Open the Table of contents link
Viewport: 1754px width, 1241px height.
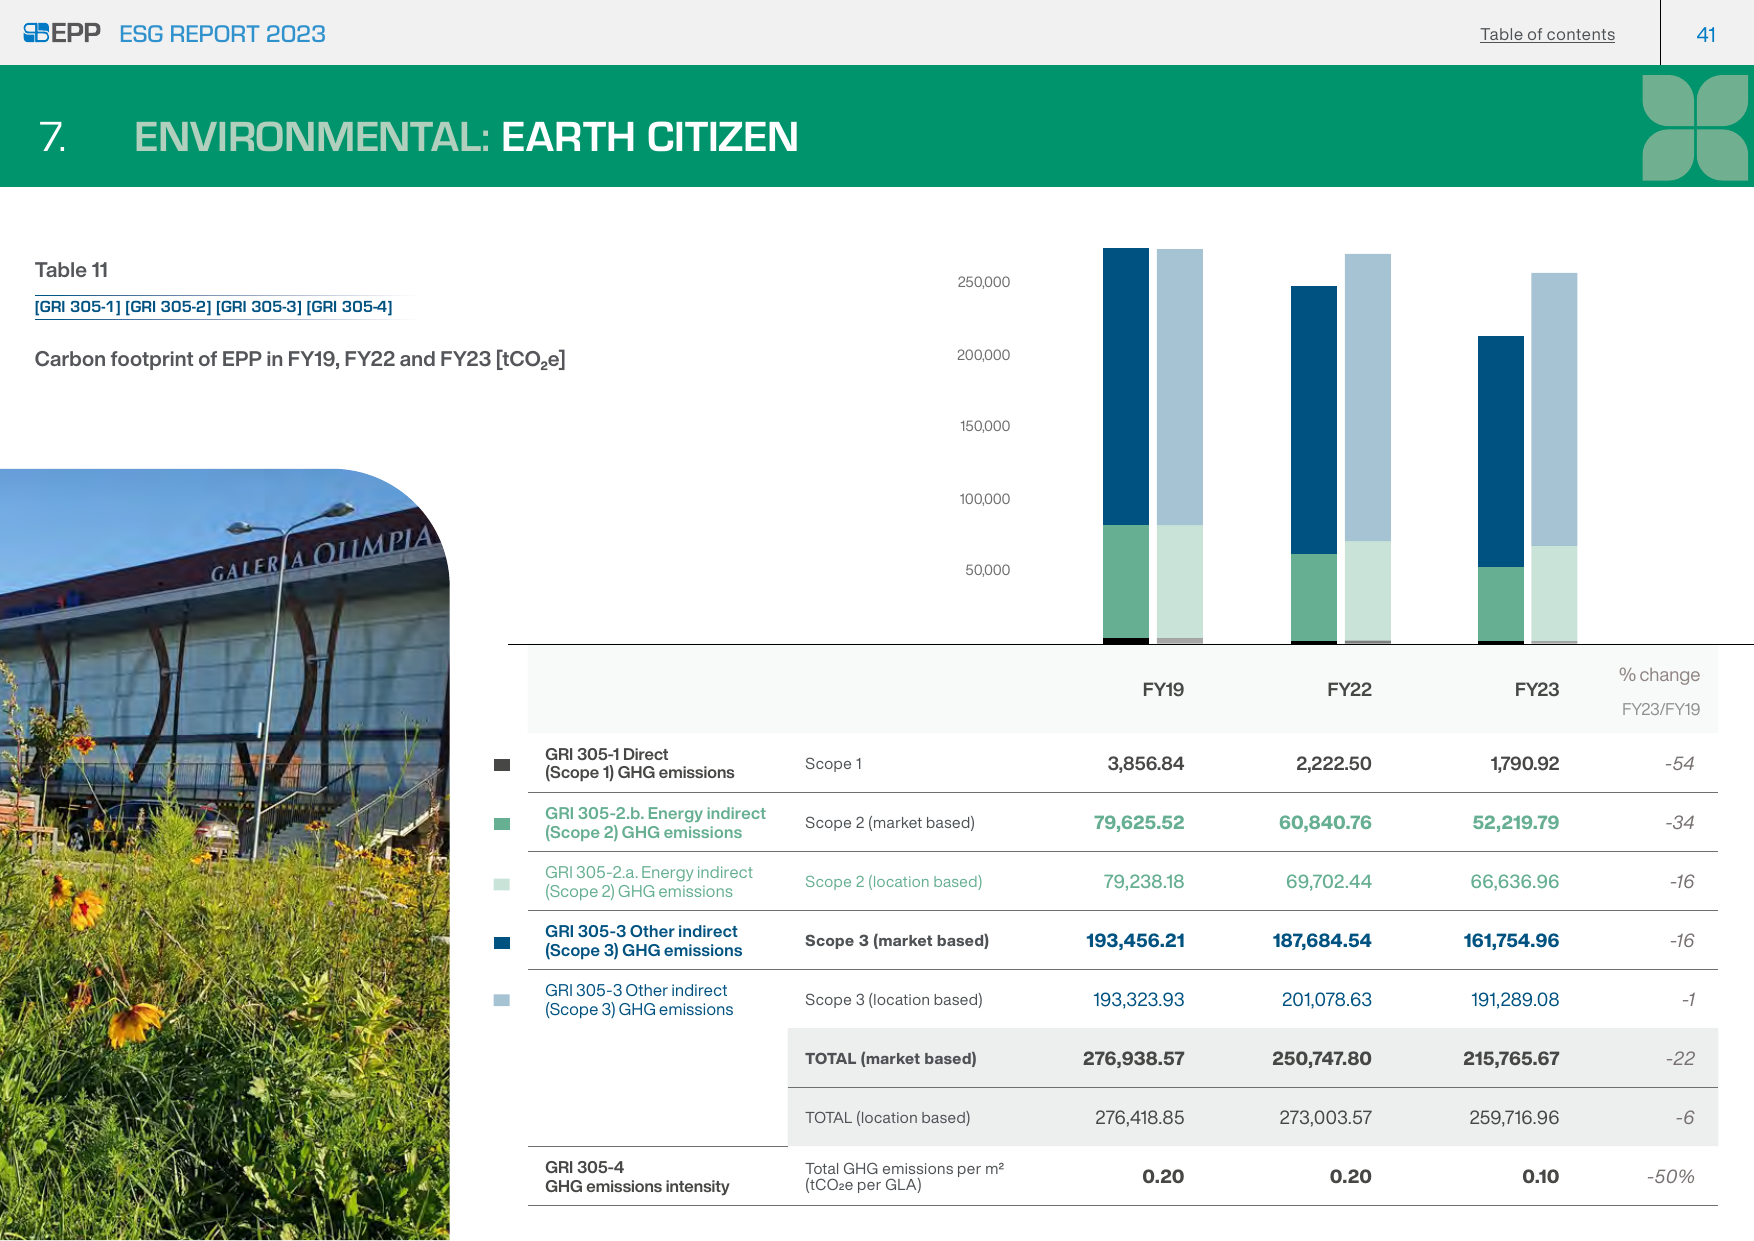coord(1547,34)
